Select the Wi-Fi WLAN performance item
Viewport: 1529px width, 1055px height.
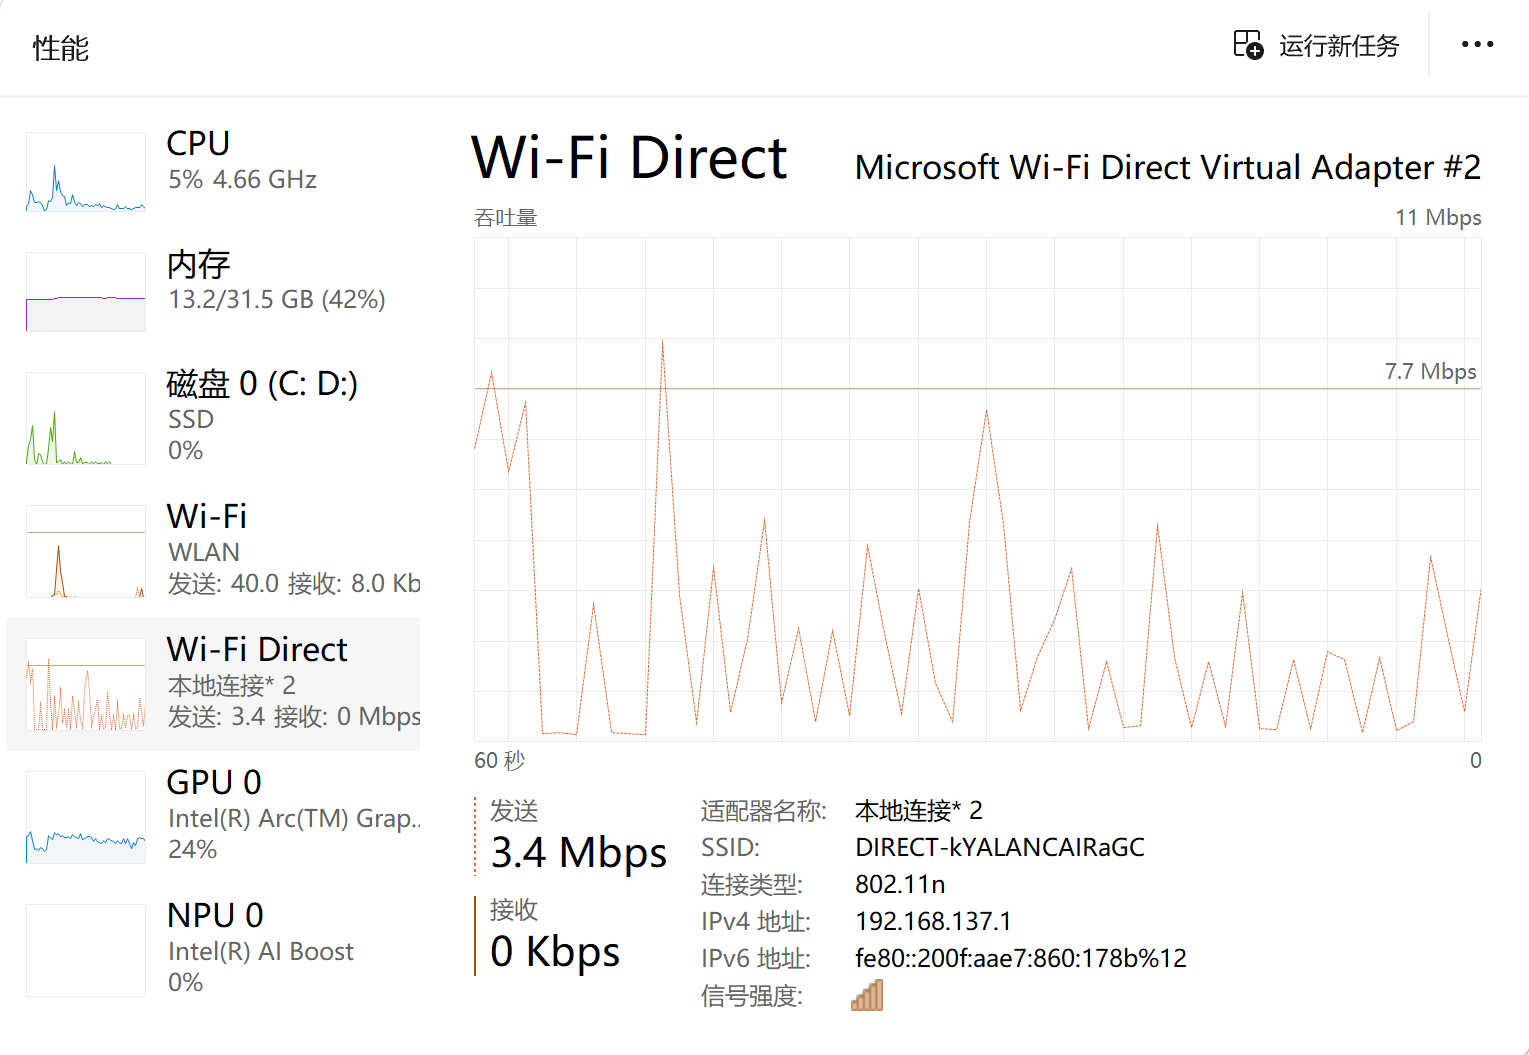coord(213,550)
